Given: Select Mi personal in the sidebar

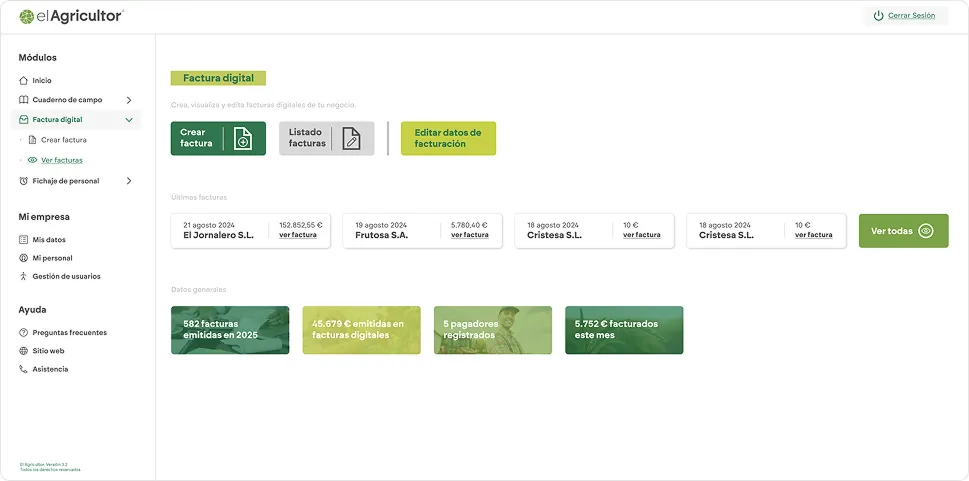Looking at the screenshot, I should pyautogui.click(x=52, y=258).
